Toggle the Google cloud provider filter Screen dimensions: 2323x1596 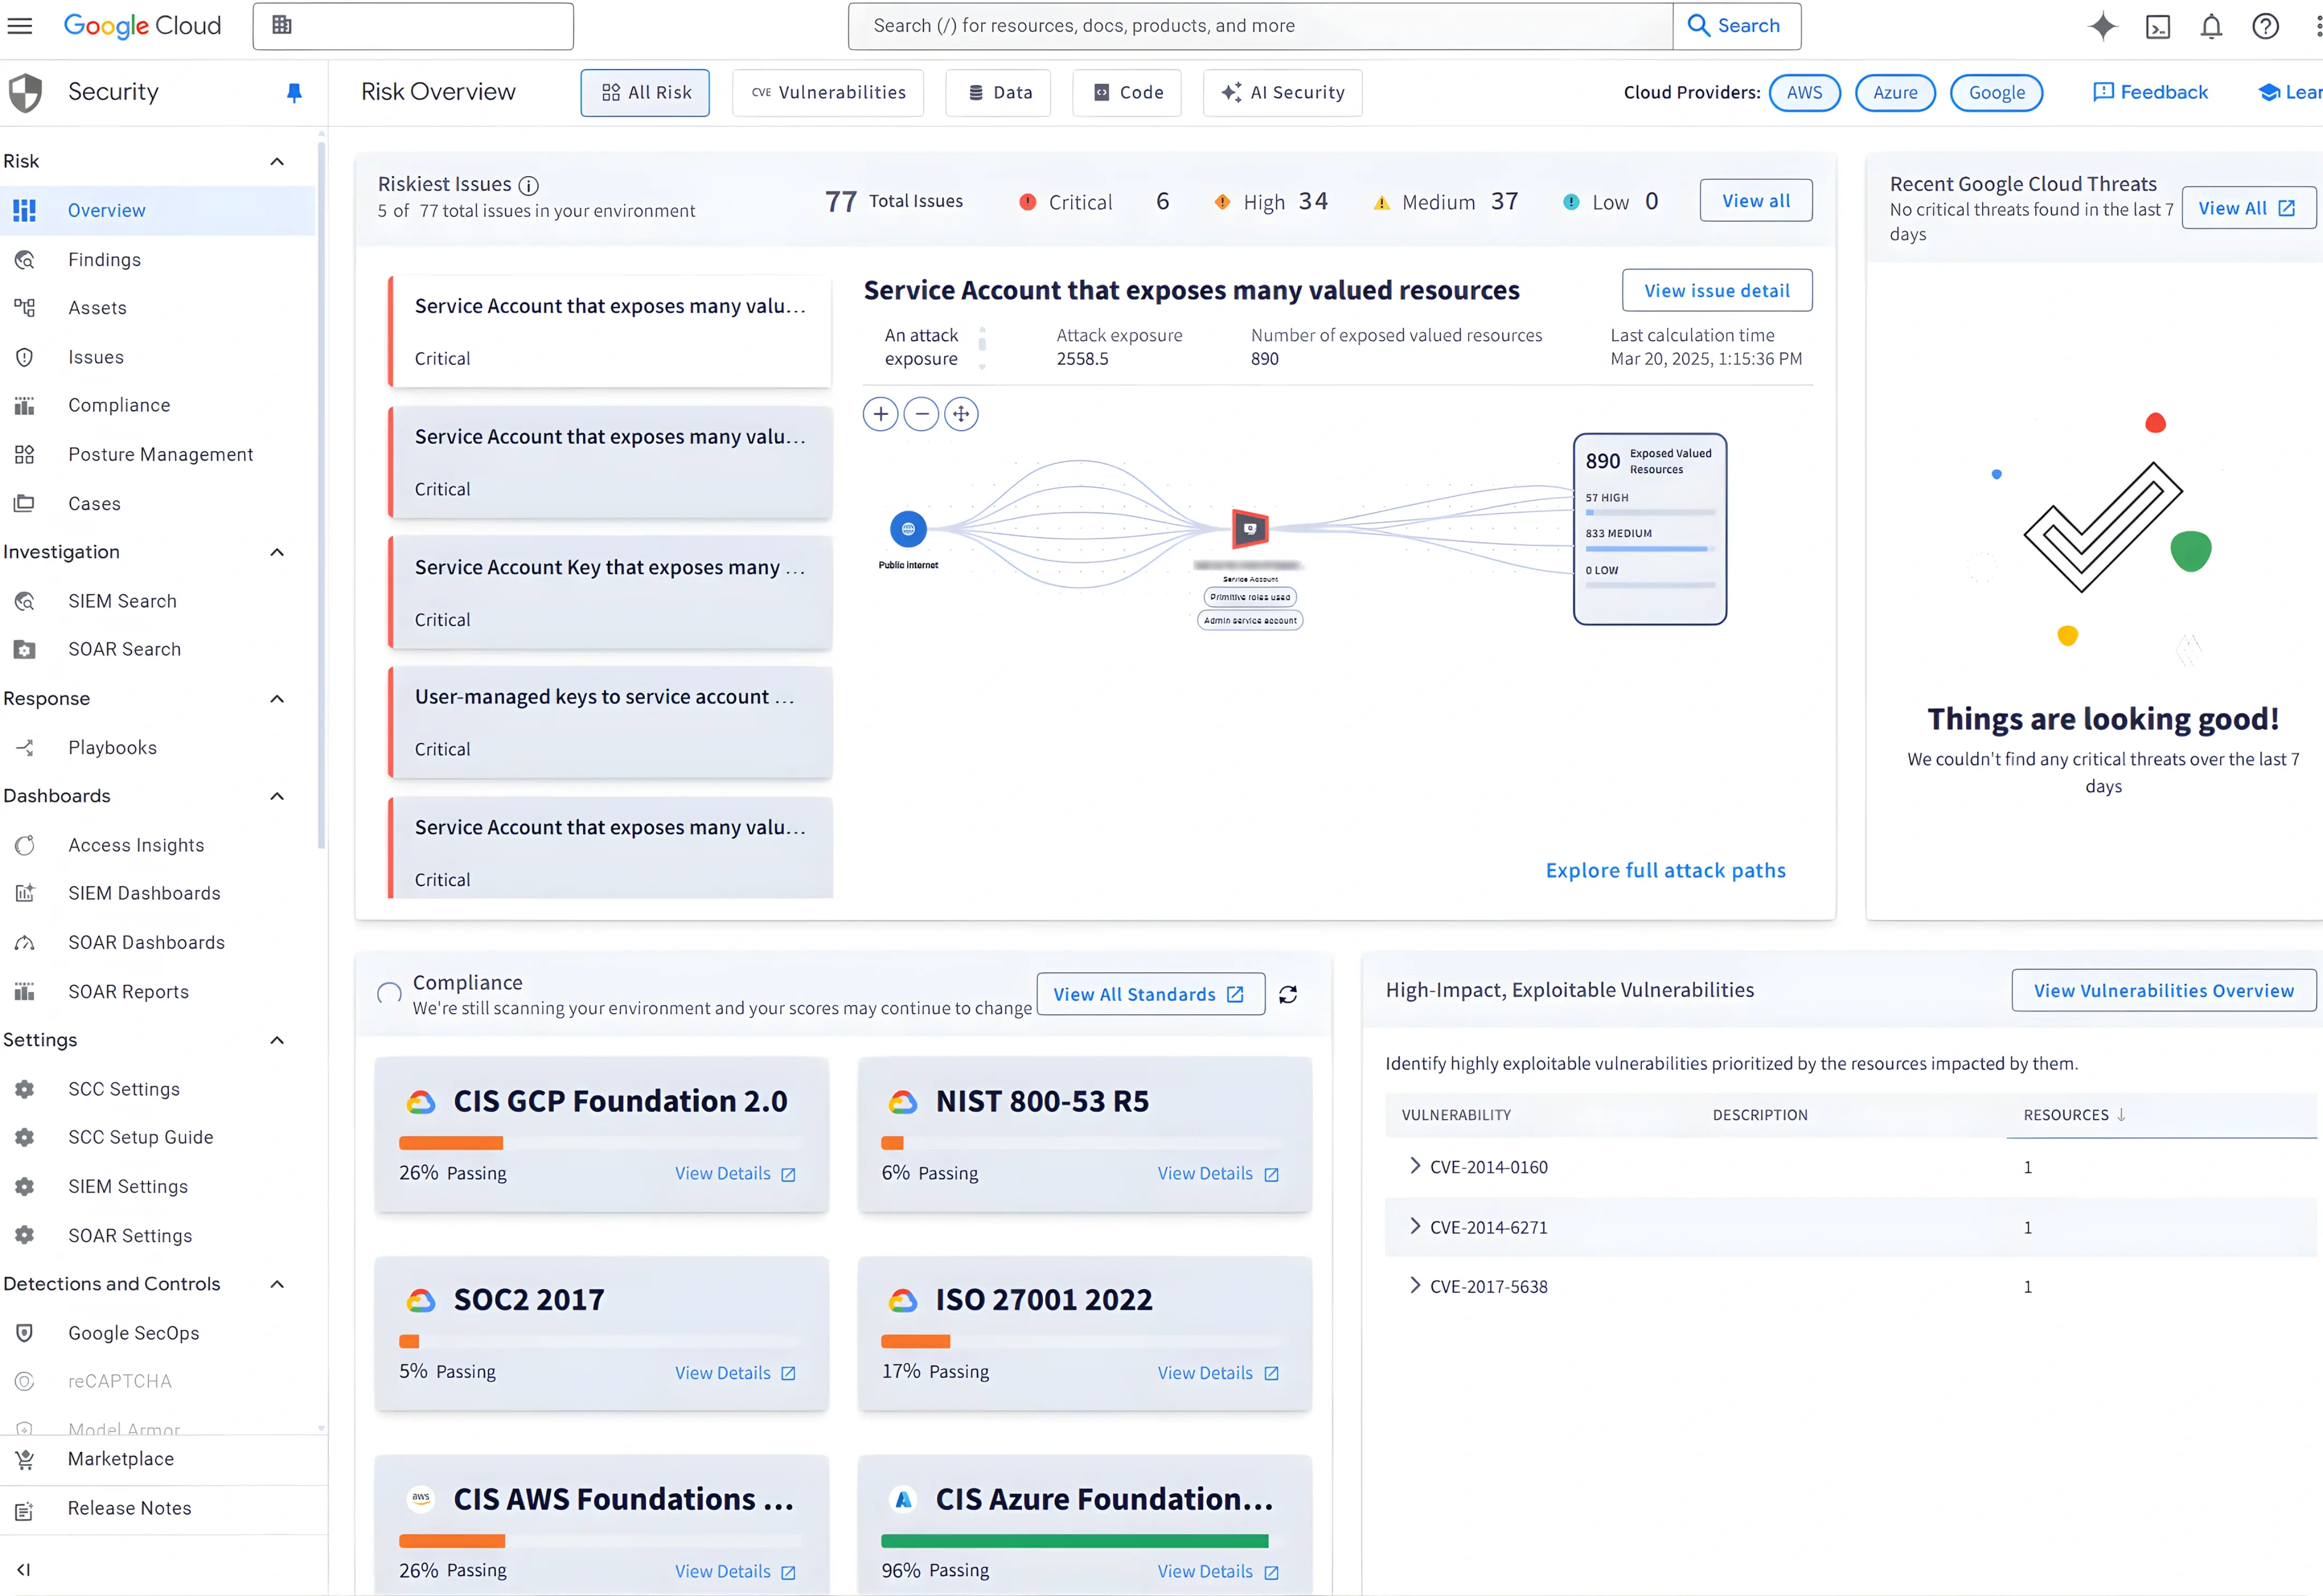click(x=1996, y=93)
